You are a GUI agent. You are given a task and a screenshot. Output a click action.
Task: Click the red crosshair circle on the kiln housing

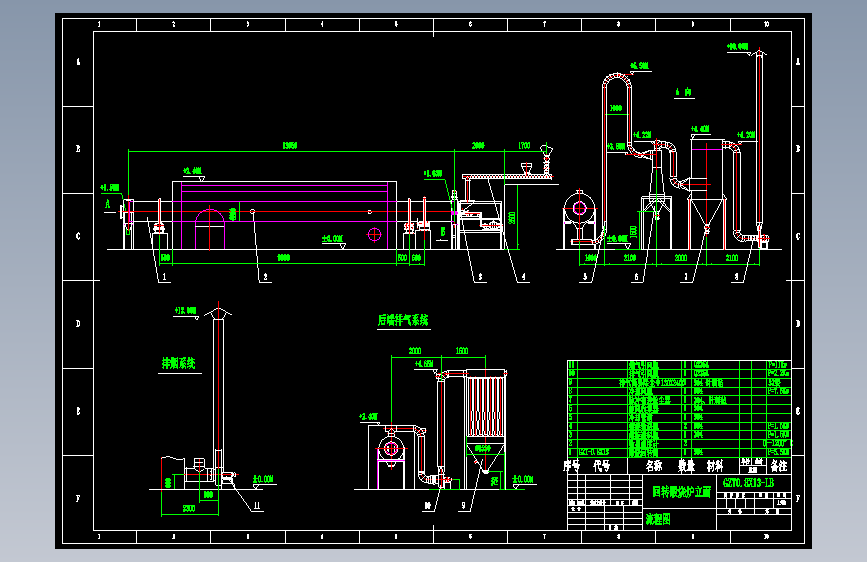coord(374,235)
